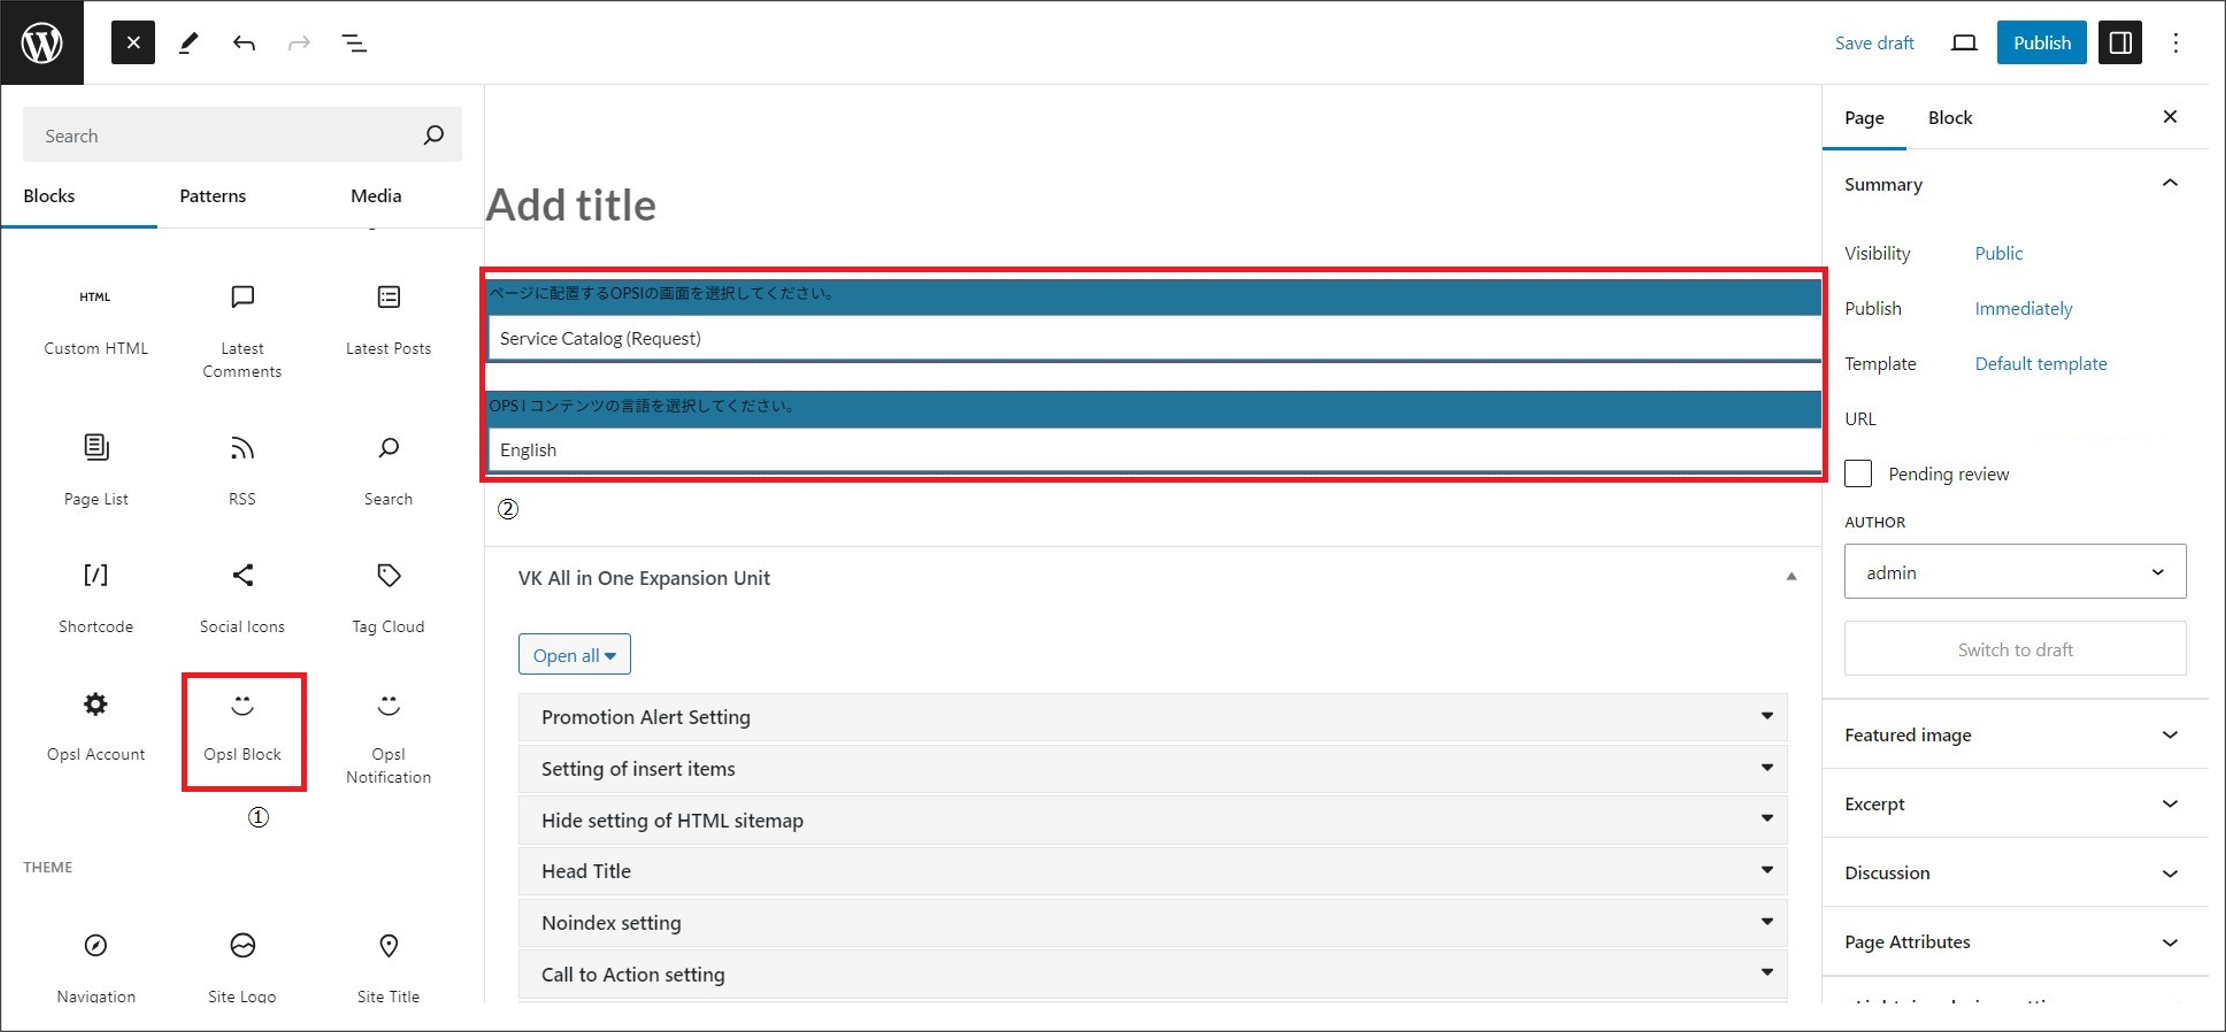The width and height of the screenshot is (2226, 1032).
Task: Click the WordPress logo icon
Action: click(x=42, y=42)
